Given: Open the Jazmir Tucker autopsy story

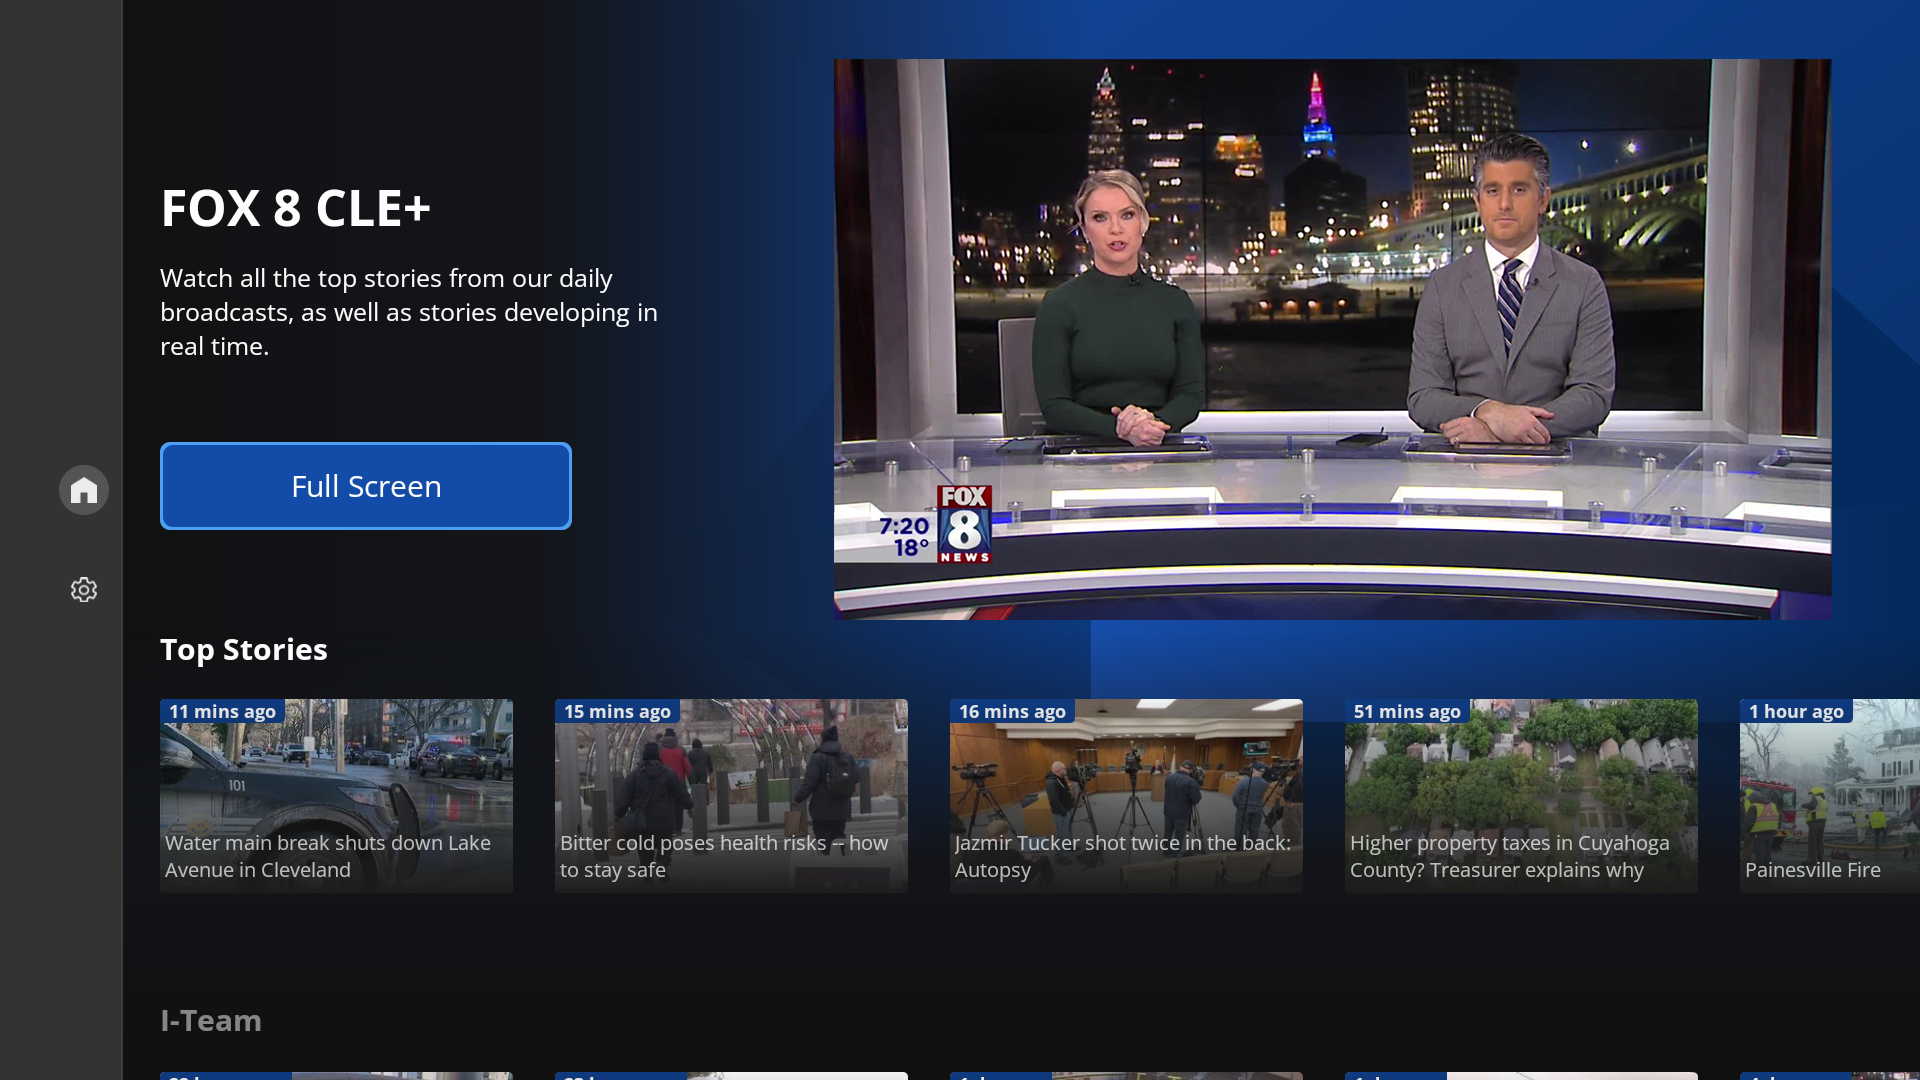Looking at the screenshot, I should click(1126, 795).
